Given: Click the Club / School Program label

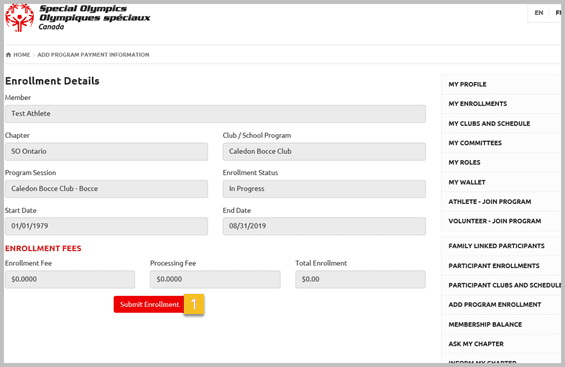Looking at the screenshot, I should [x=257, y=135].
